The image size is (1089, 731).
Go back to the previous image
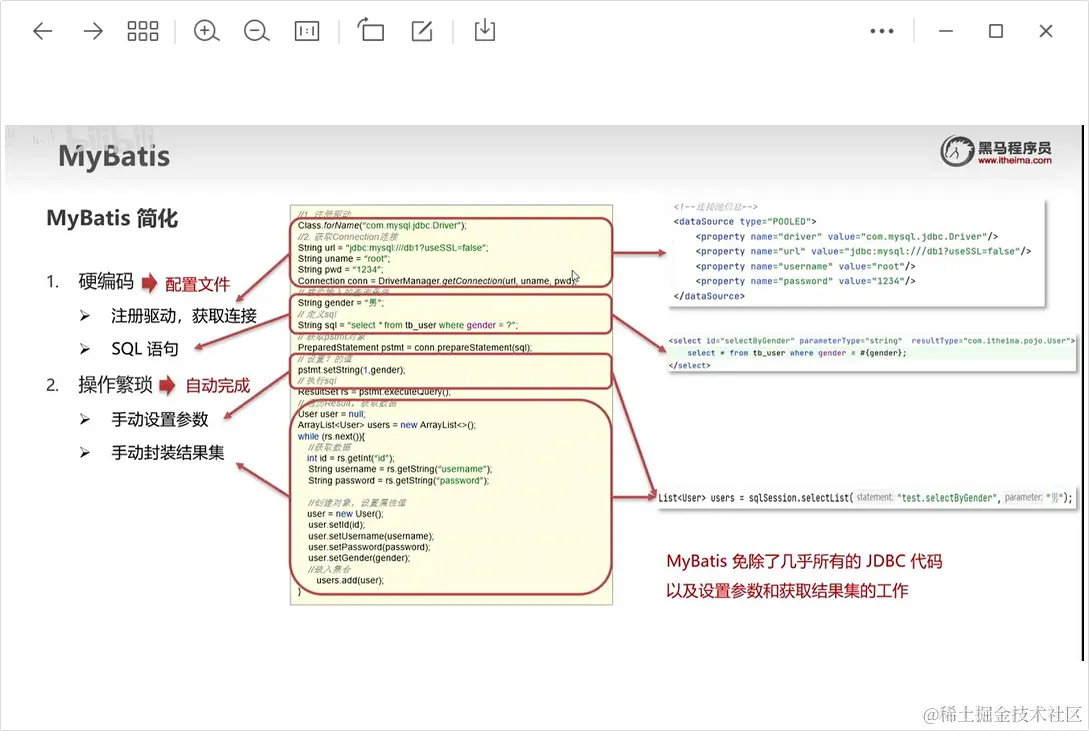point(43,31)
